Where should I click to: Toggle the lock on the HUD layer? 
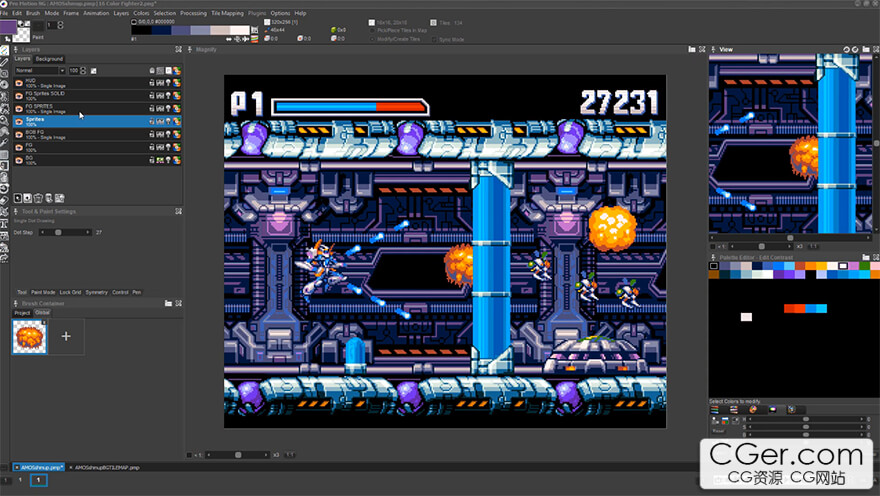tap(152, 83)
